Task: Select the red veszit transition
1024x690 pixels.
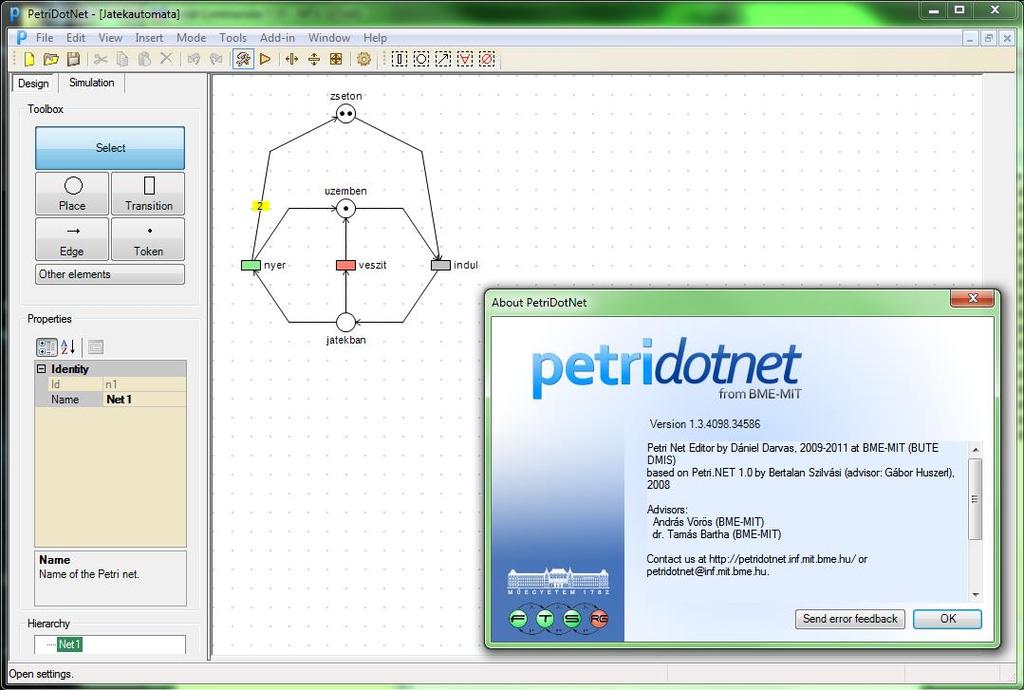Action: click(346, 265)
